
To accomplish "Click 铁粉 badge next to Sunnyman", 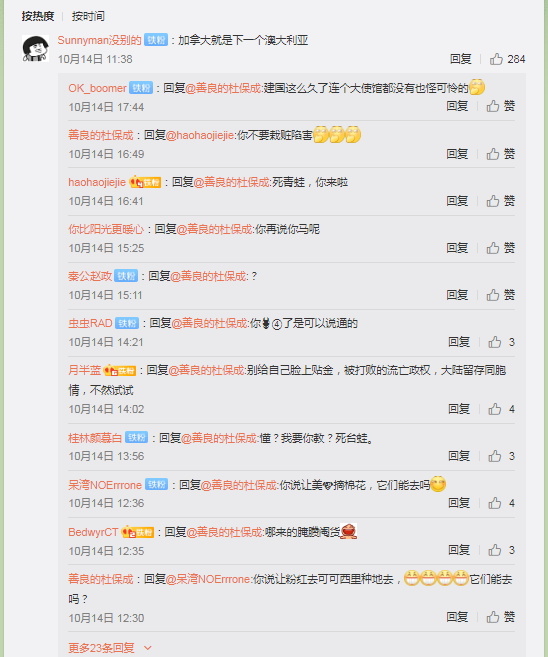I will [156, 40].
